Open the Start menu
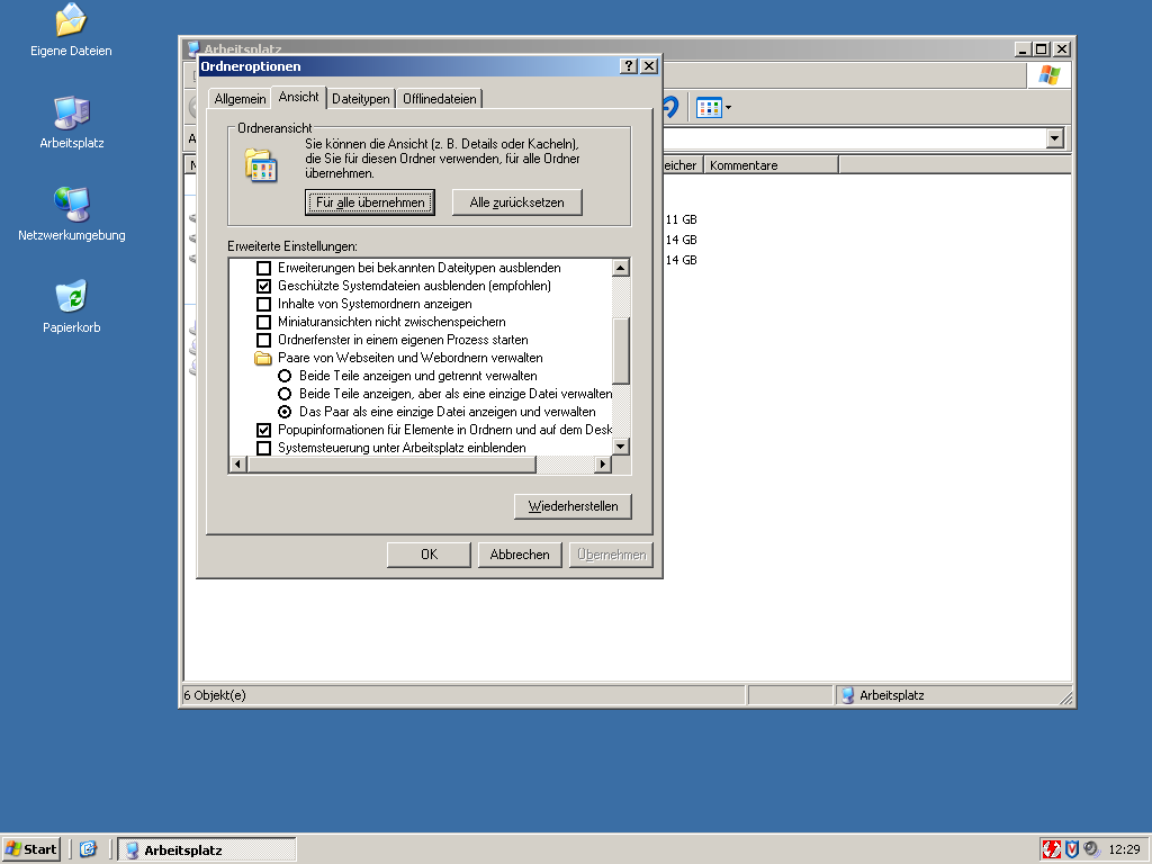1152x864 pixels. pos(32,849)
